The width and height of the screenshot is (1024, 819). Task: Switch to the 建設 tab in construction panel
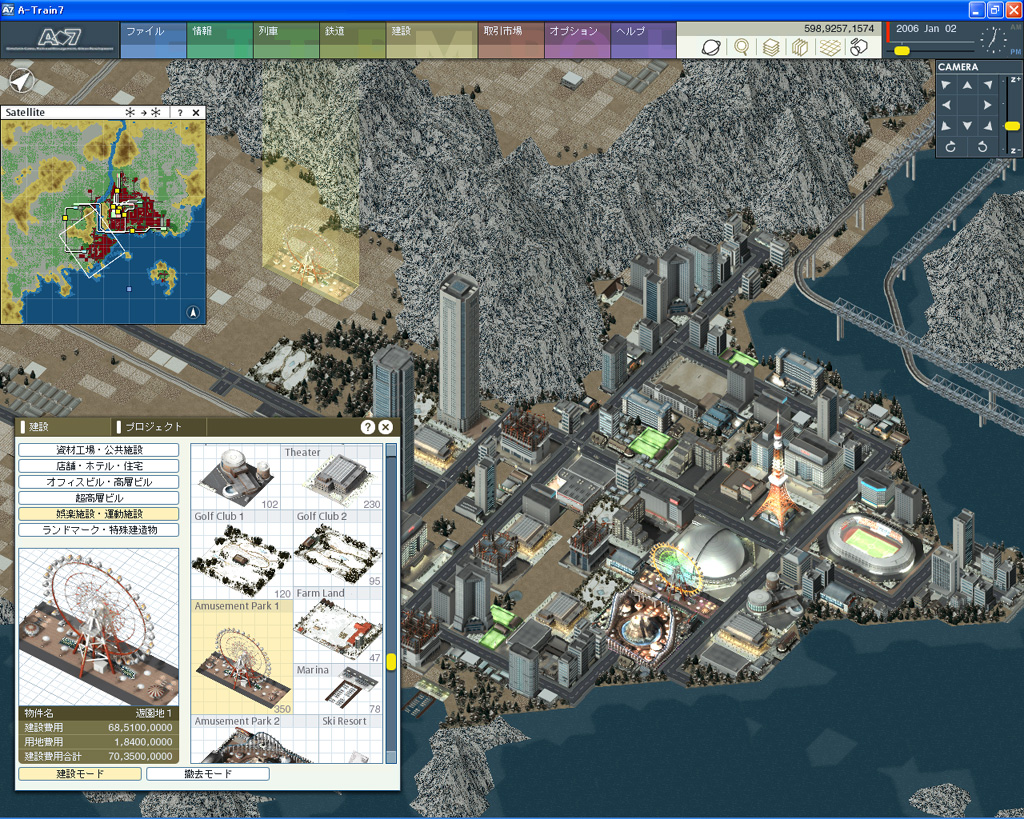coord(64,427)
